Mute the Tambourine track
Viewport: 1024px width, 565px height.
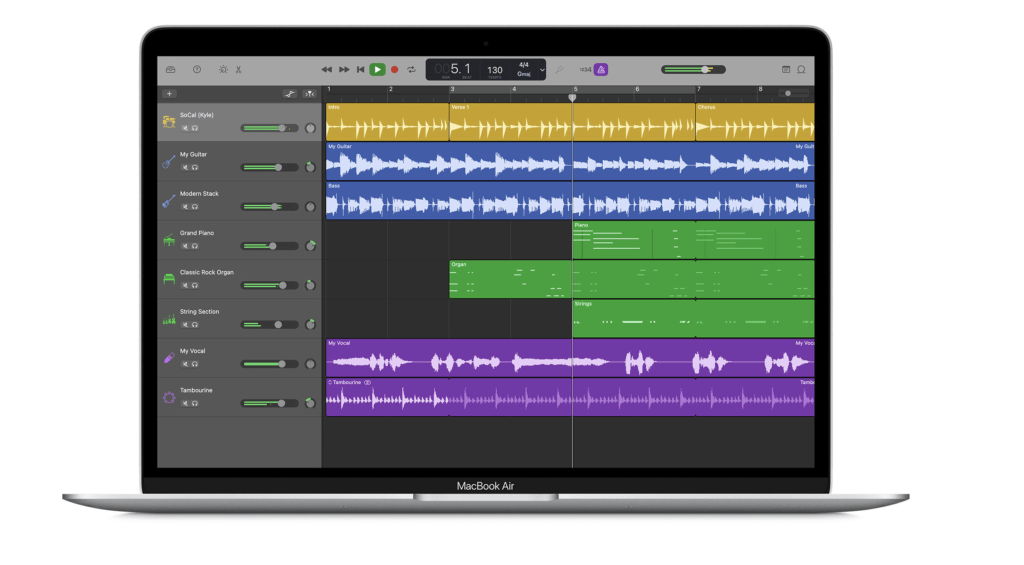pos(185,403)
